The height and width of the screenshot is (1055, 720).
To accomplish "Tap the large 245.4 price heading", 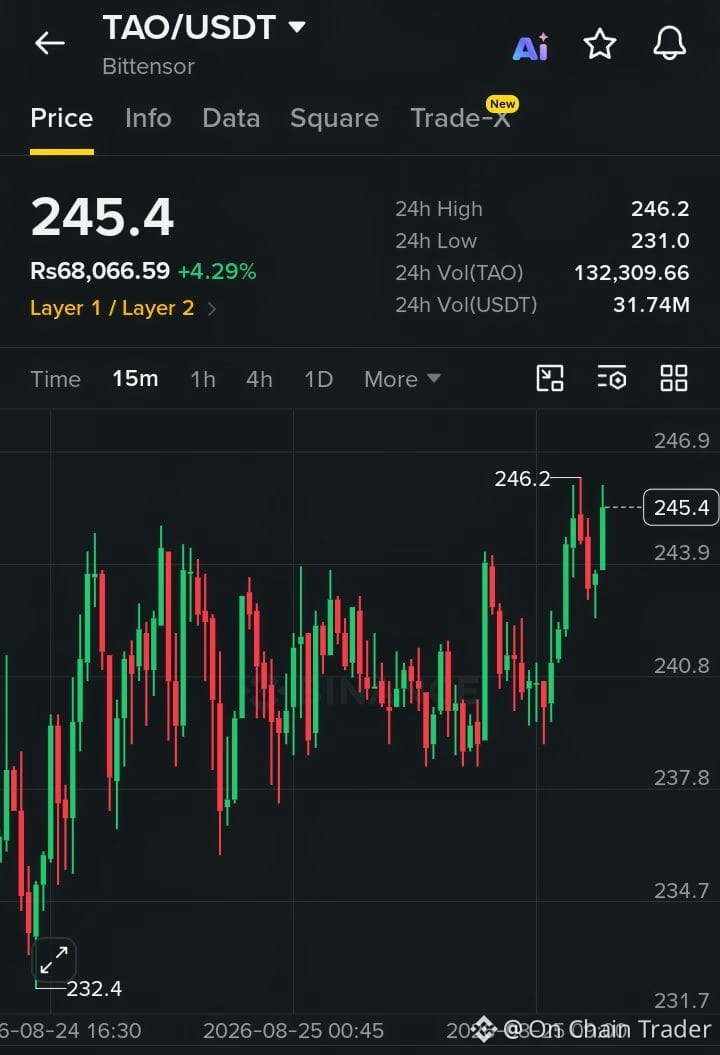I will tap(102, 217).
